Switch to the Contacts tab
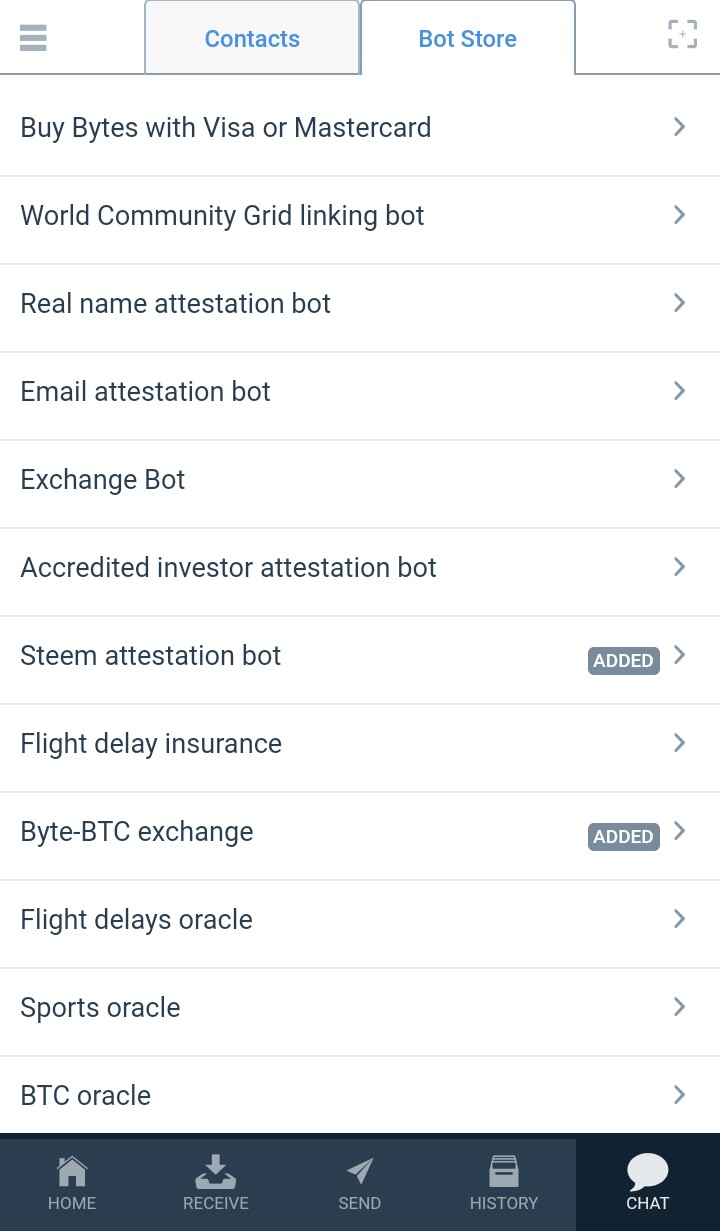The image size is (720, 1231). [252, 39]
